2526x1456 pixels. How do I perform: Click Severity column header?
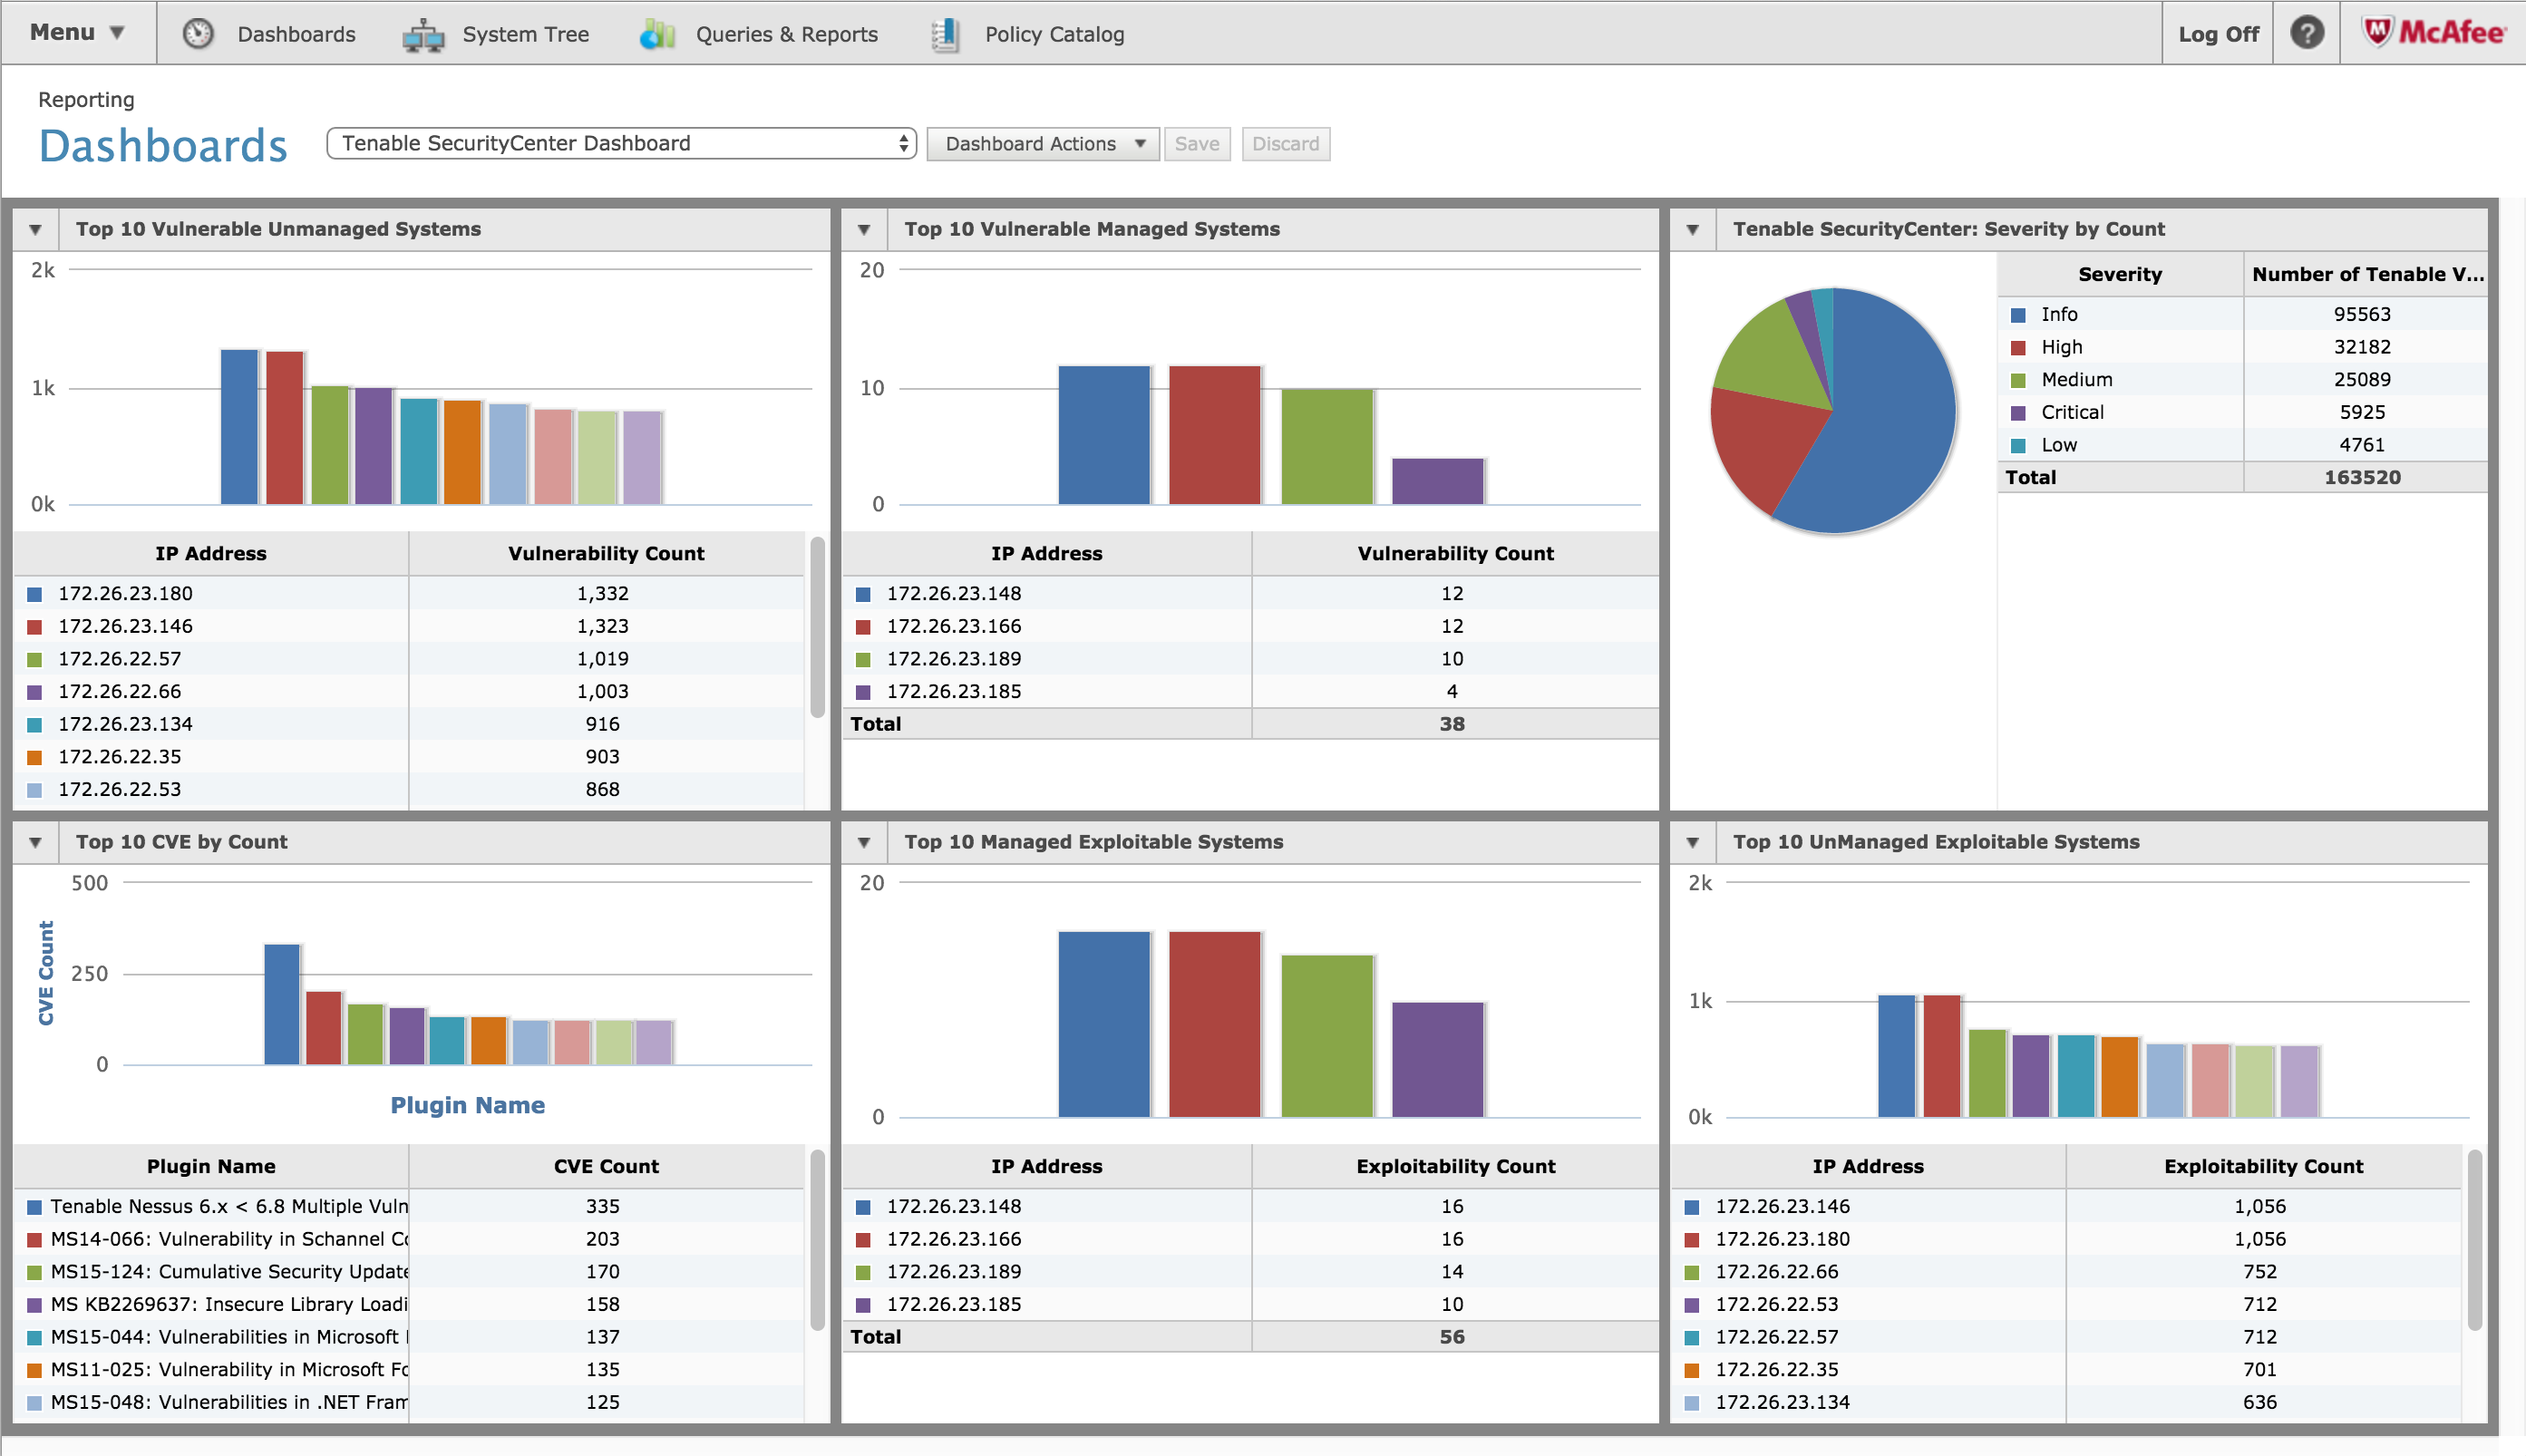click(2120, 275)
